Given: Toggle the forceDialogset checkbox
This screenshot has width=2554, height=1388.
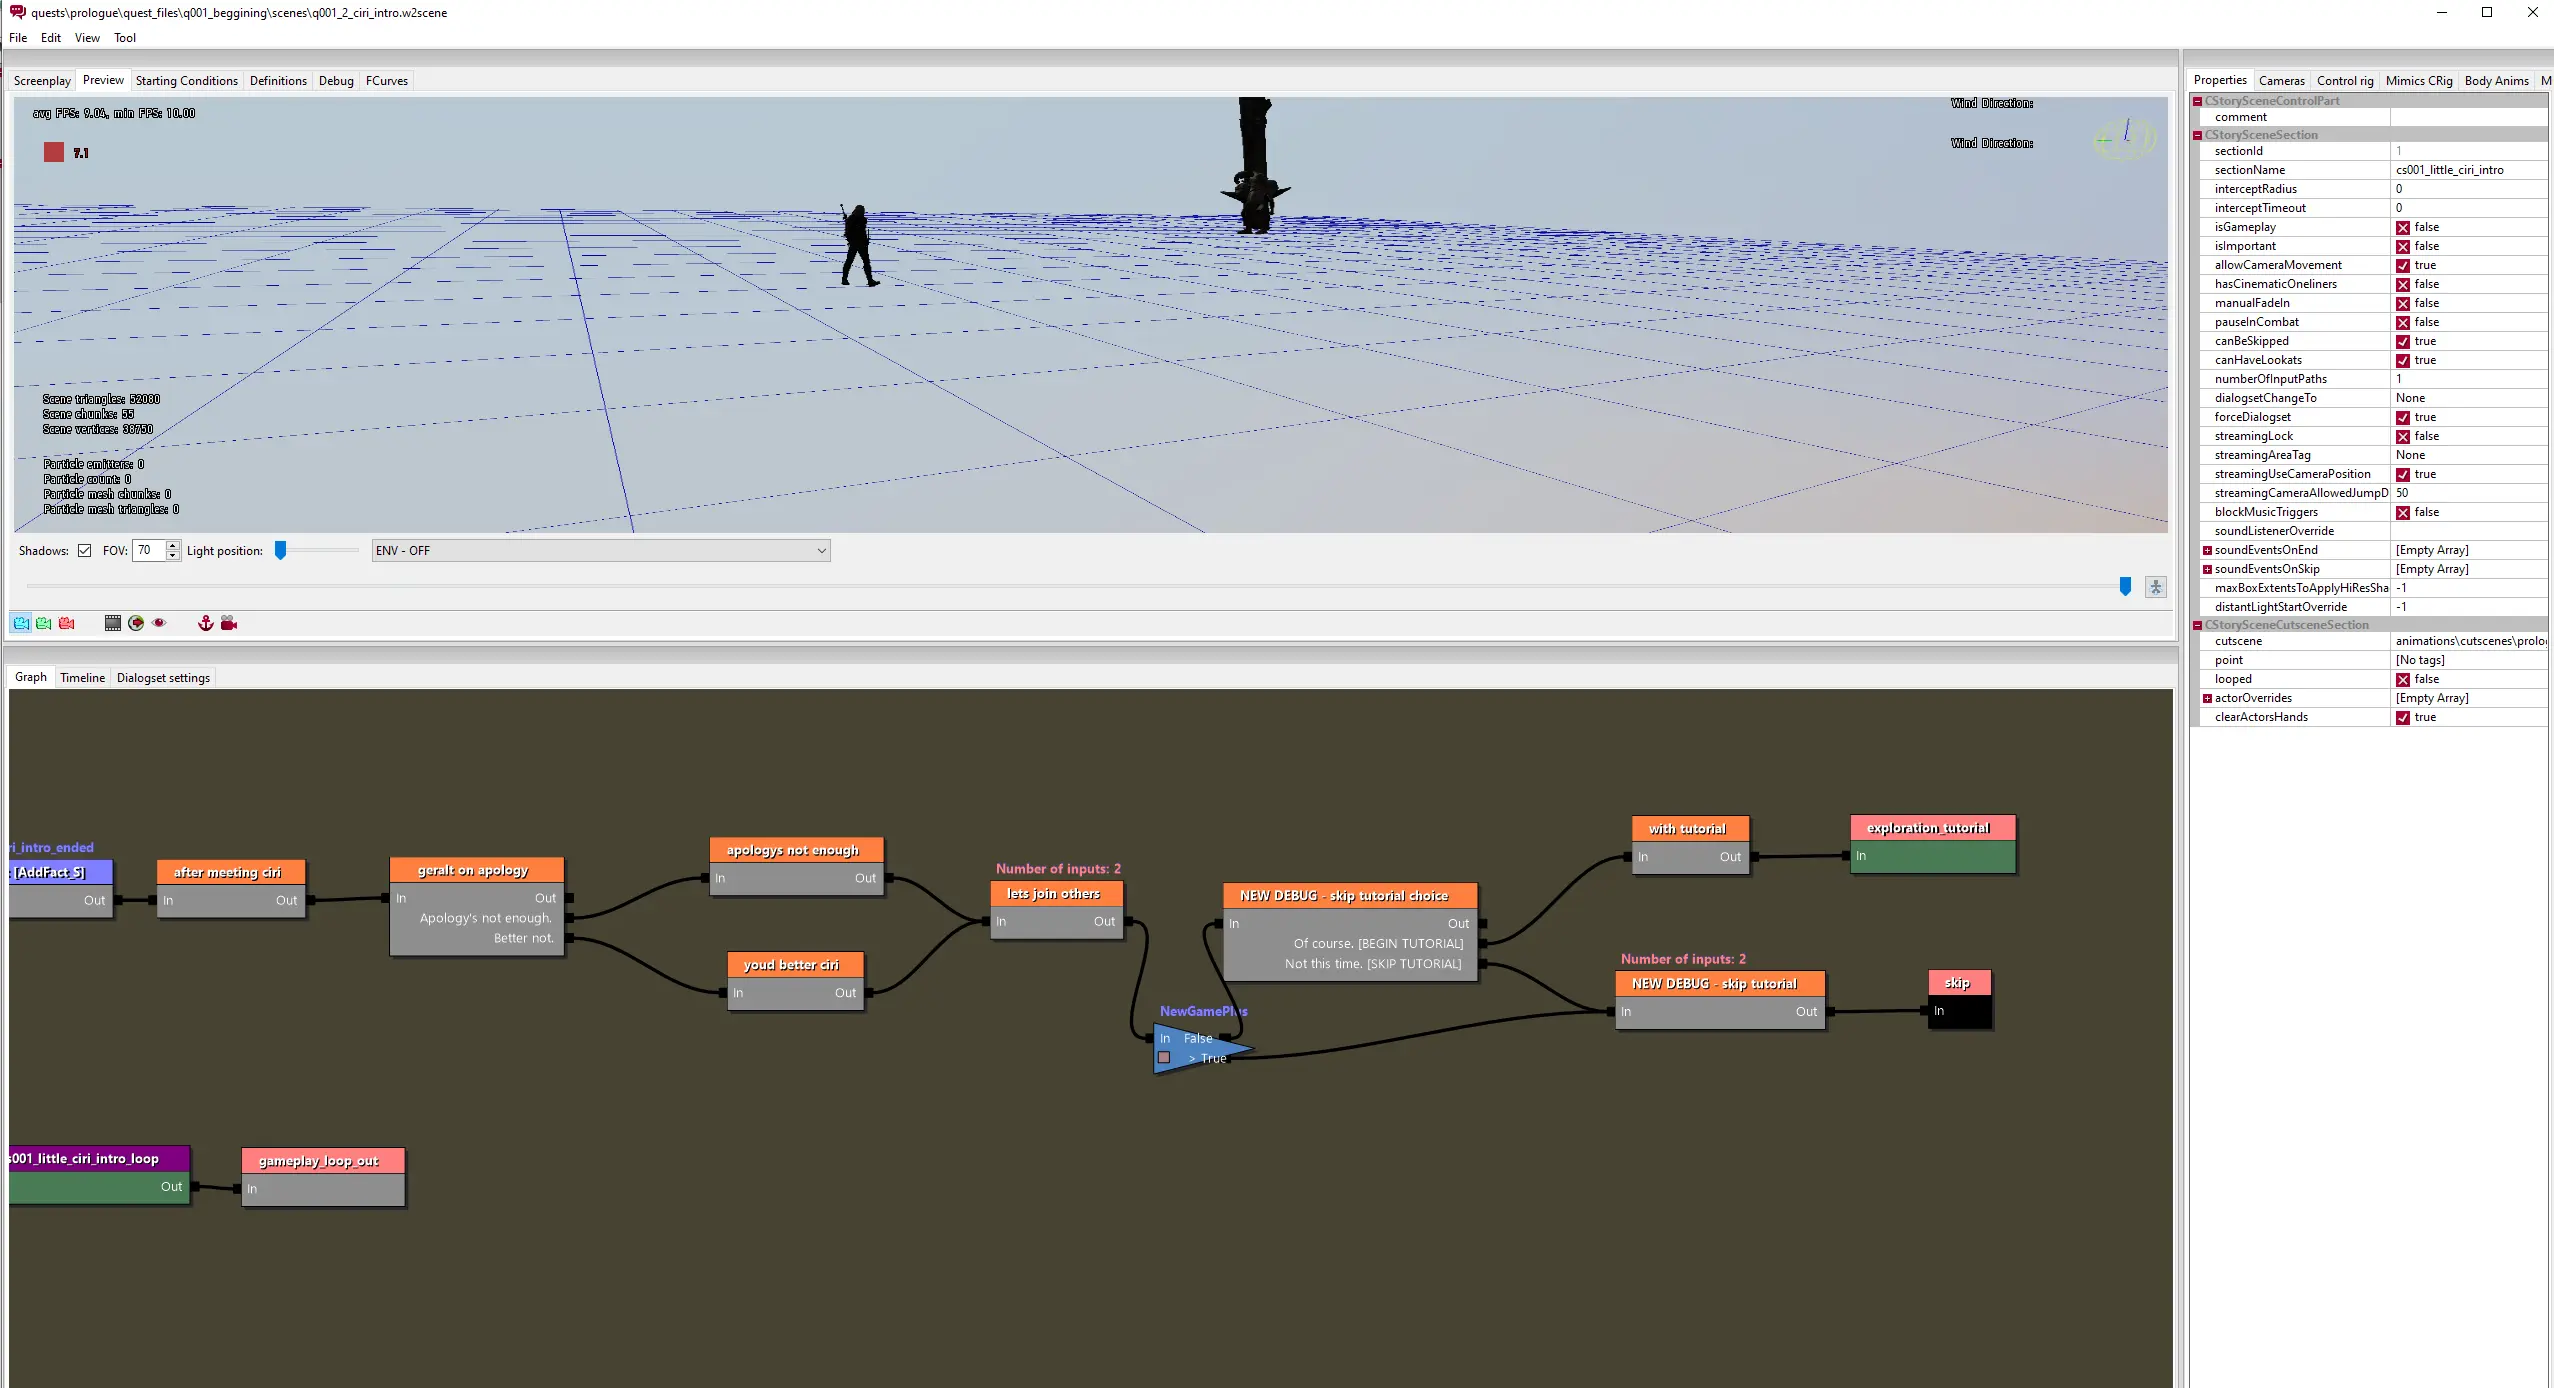Looking at the screenshot, I should (x=2403, y=418).
